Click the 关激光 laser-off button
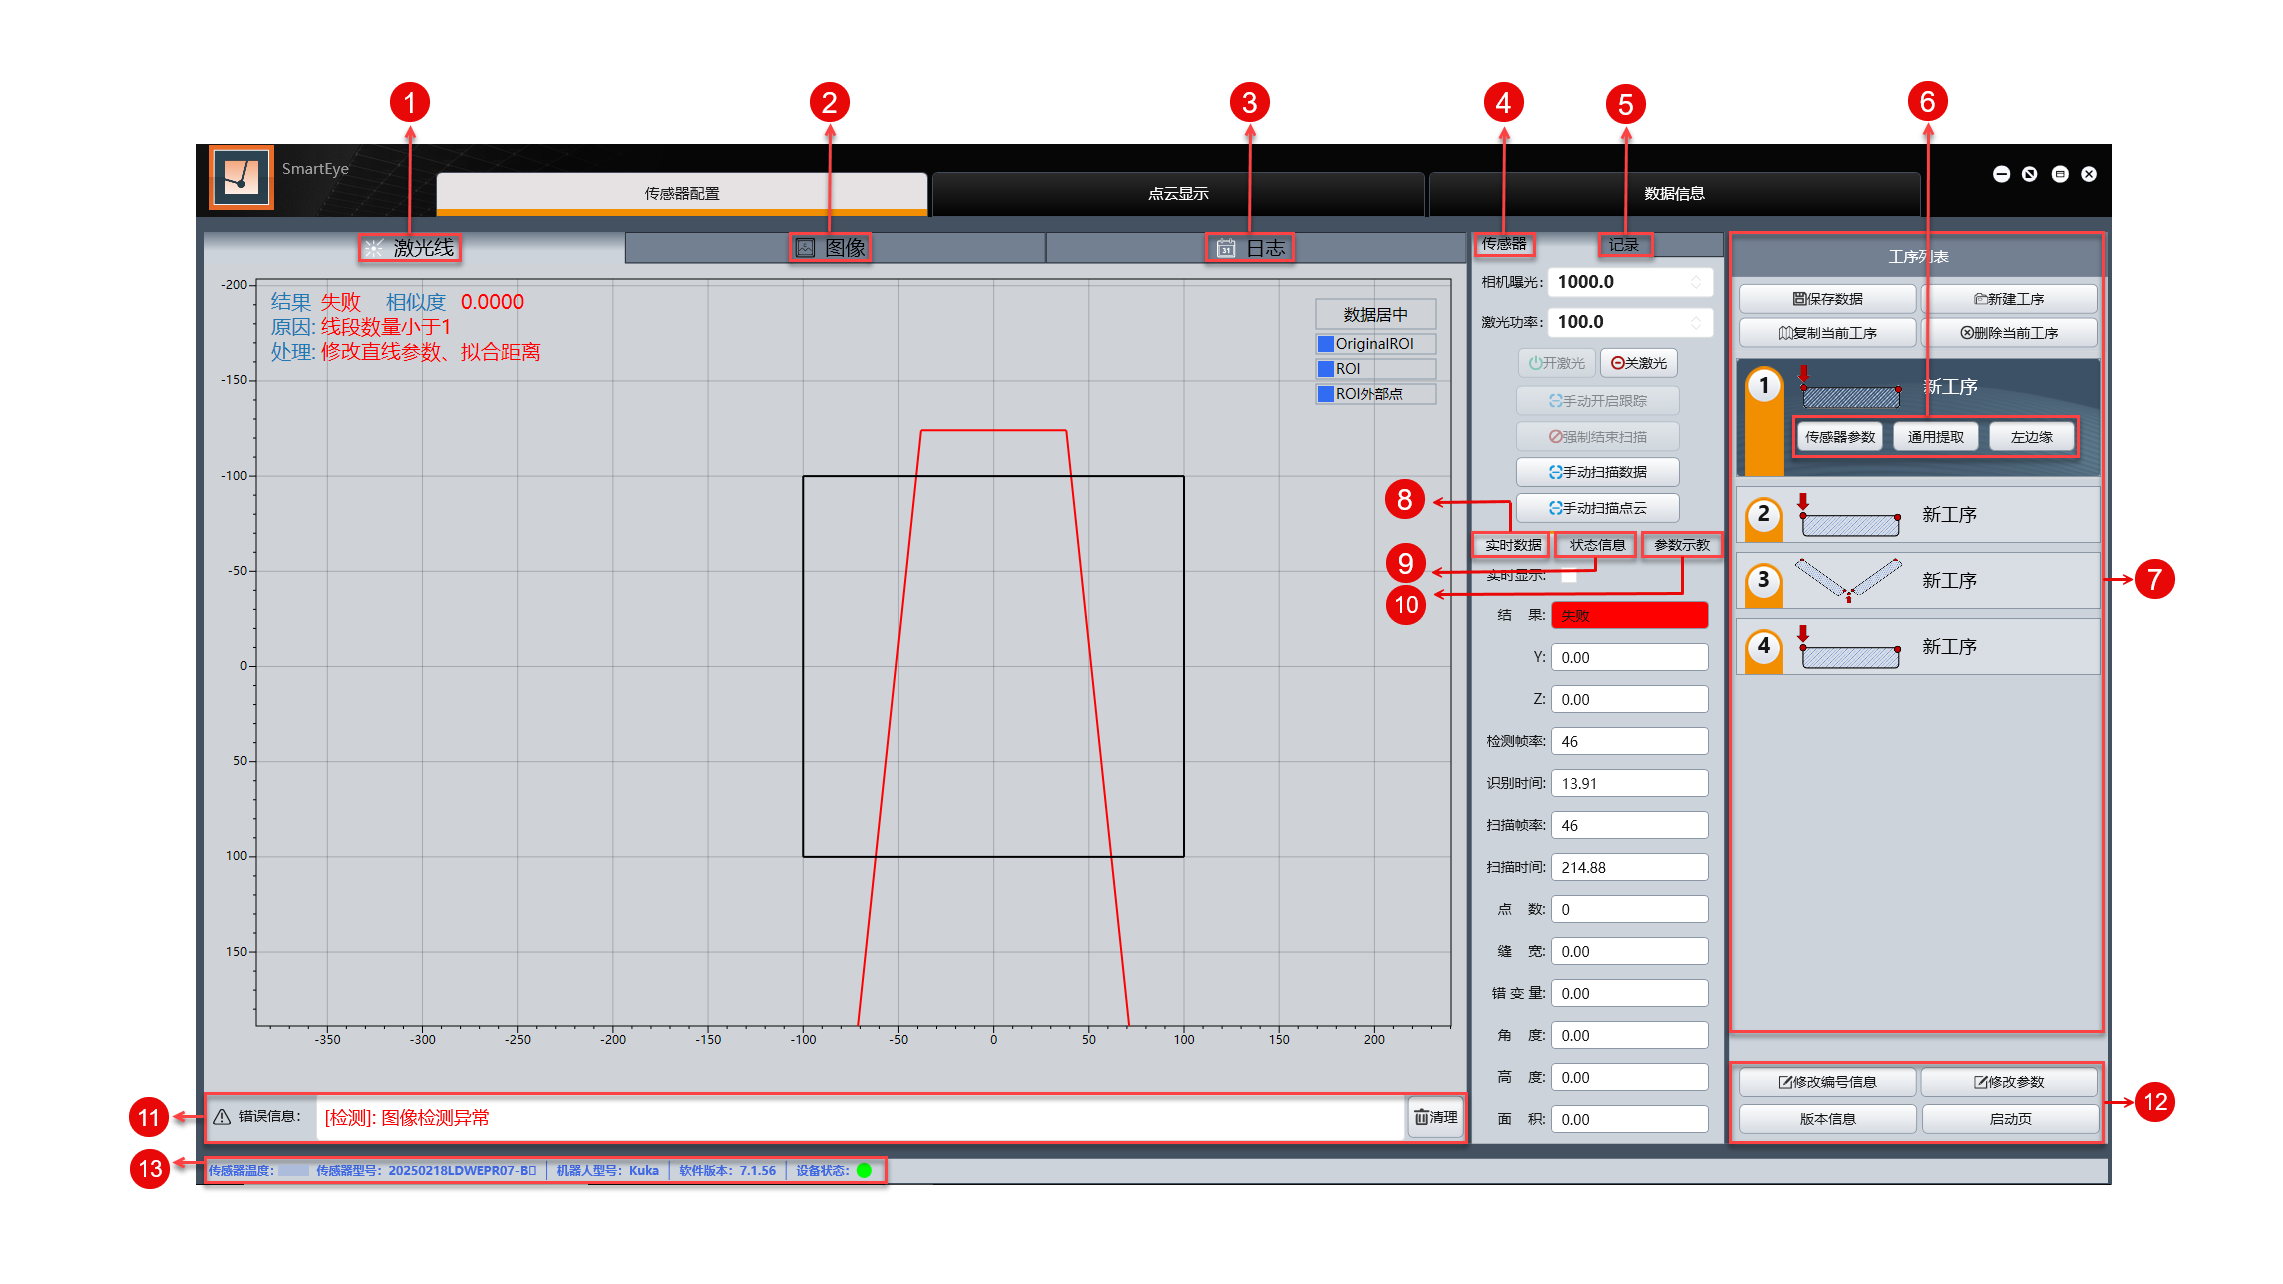This screenshot has height=1284, width=2283. click(x=1638, y=363)
